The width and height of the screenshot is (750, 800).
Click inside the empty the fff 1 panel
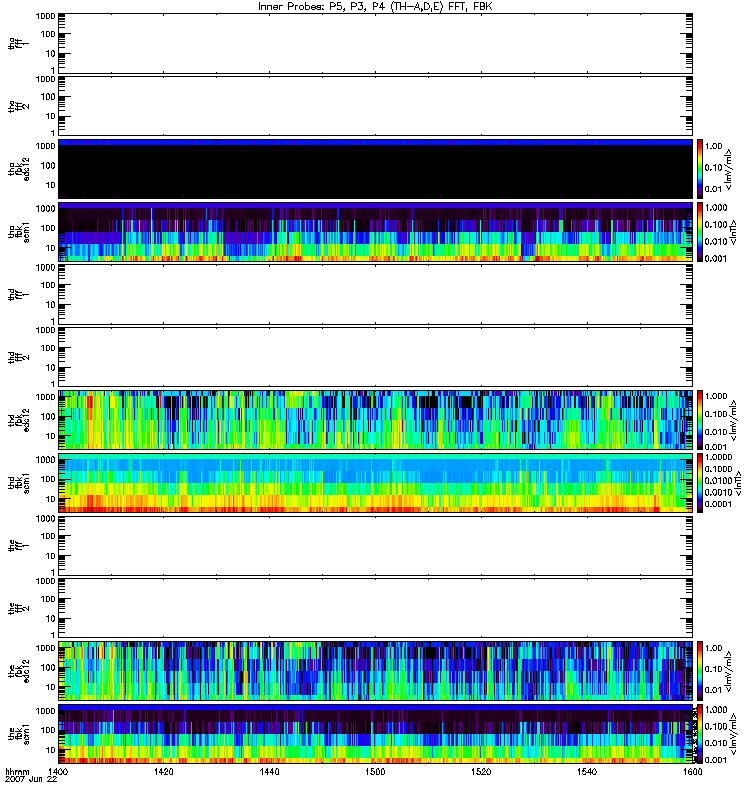[376, 545]
